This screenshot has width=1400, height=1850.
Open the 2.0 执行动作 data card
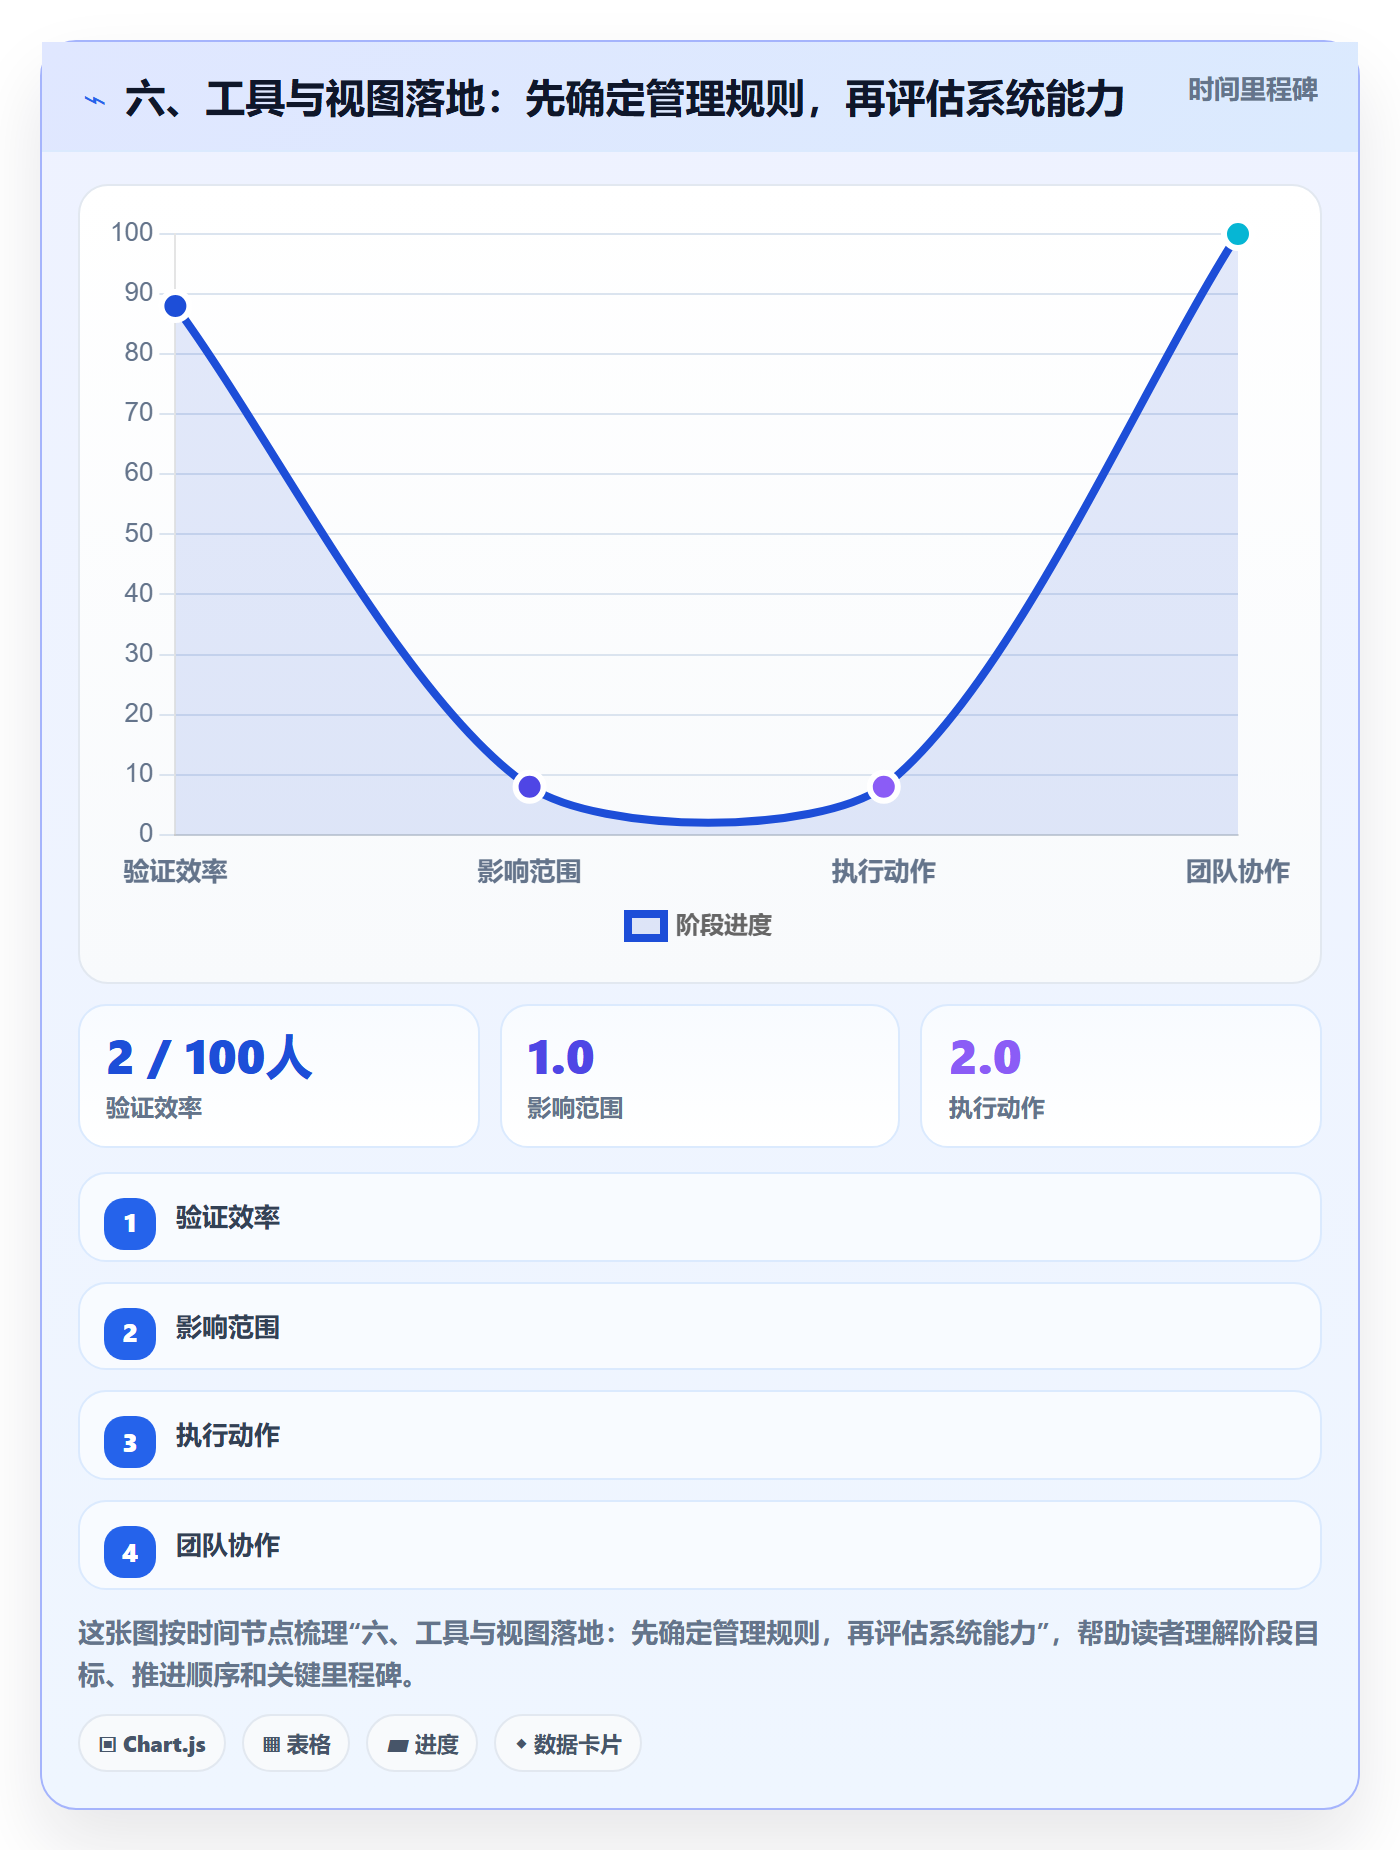(1121, 1076)
